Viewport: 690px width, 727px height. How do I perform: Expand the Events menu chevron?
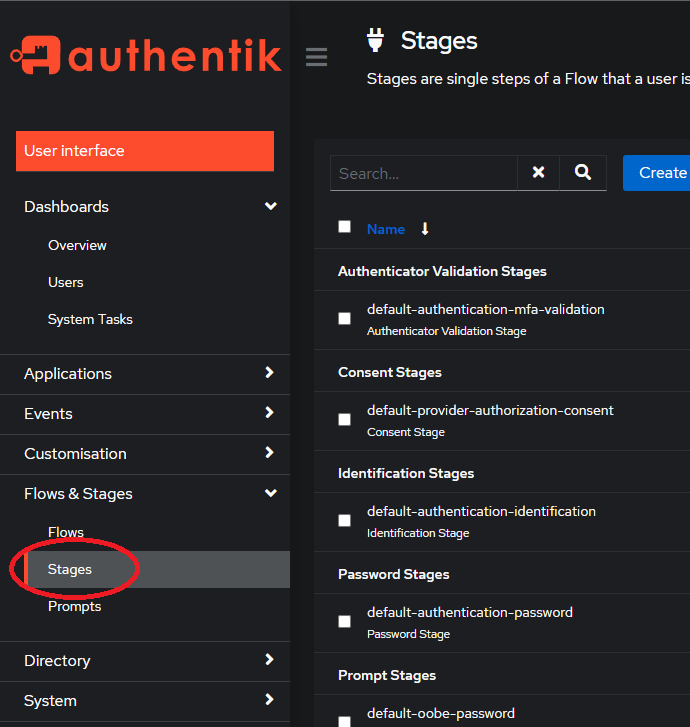(x=269, y=413)
